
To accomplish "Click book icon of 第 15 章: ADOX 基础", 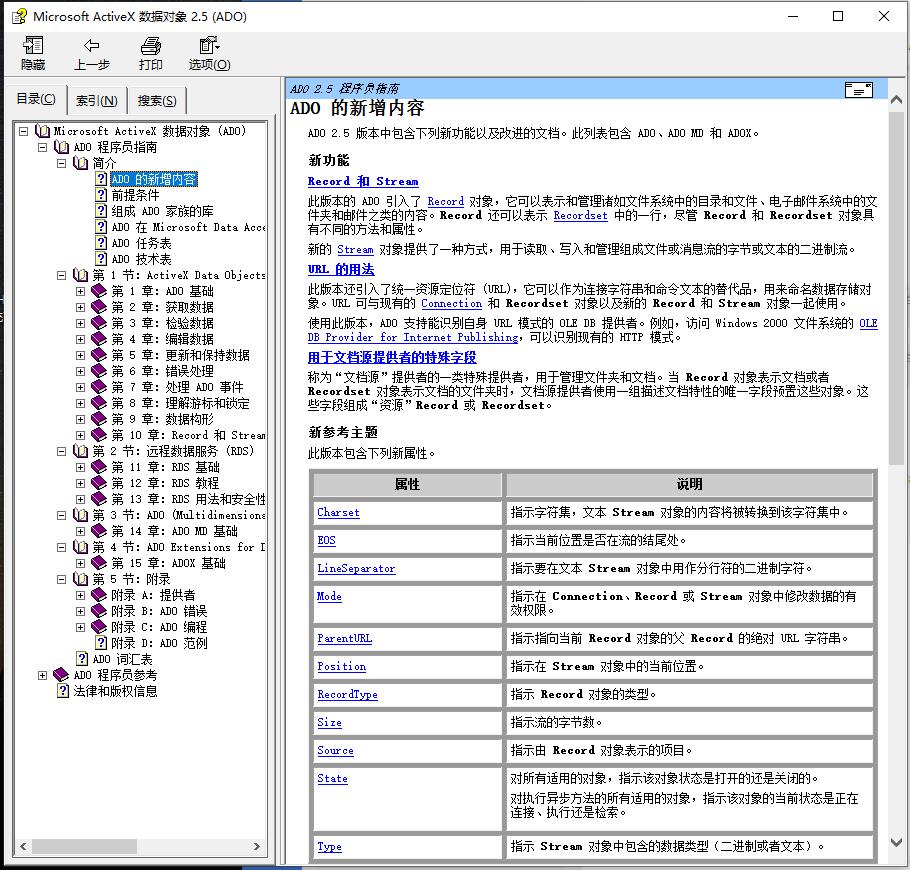I will 99,563.
